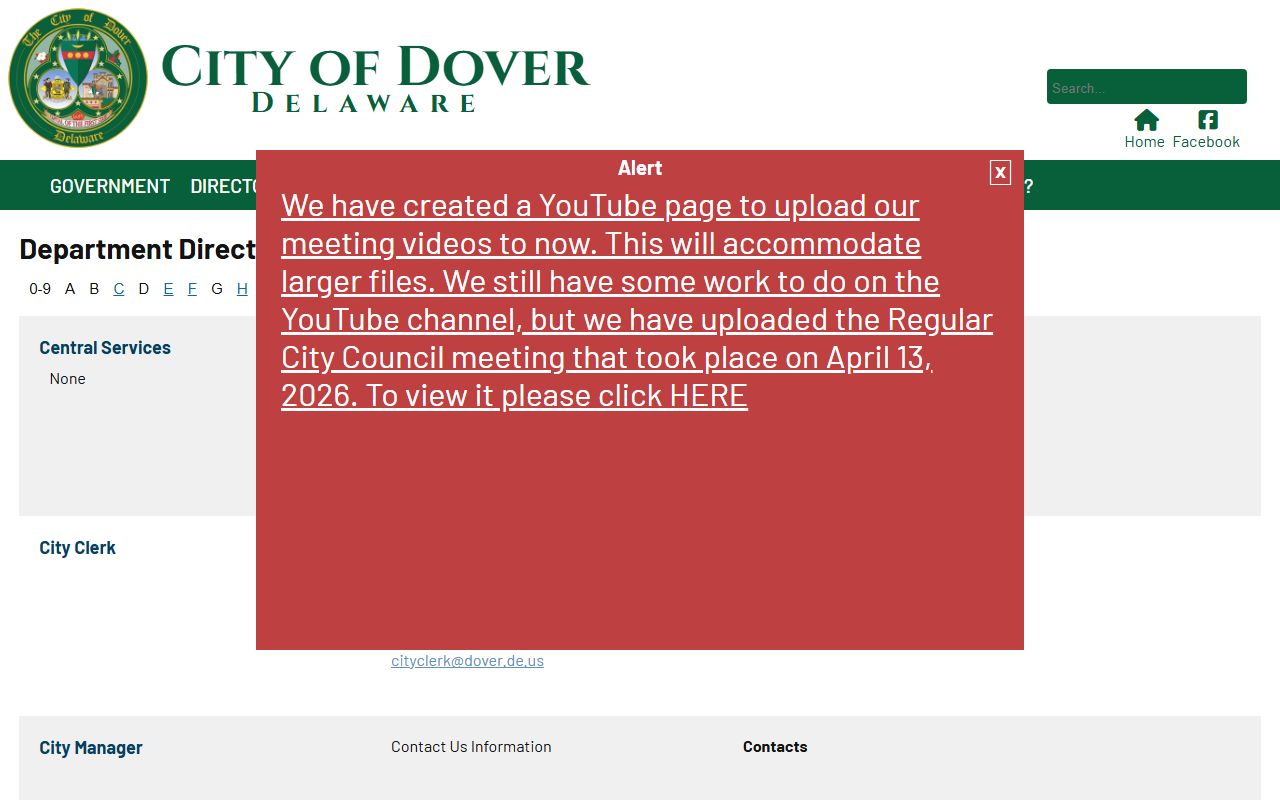Jump to letter E in directory index

[x=168, y=289]
